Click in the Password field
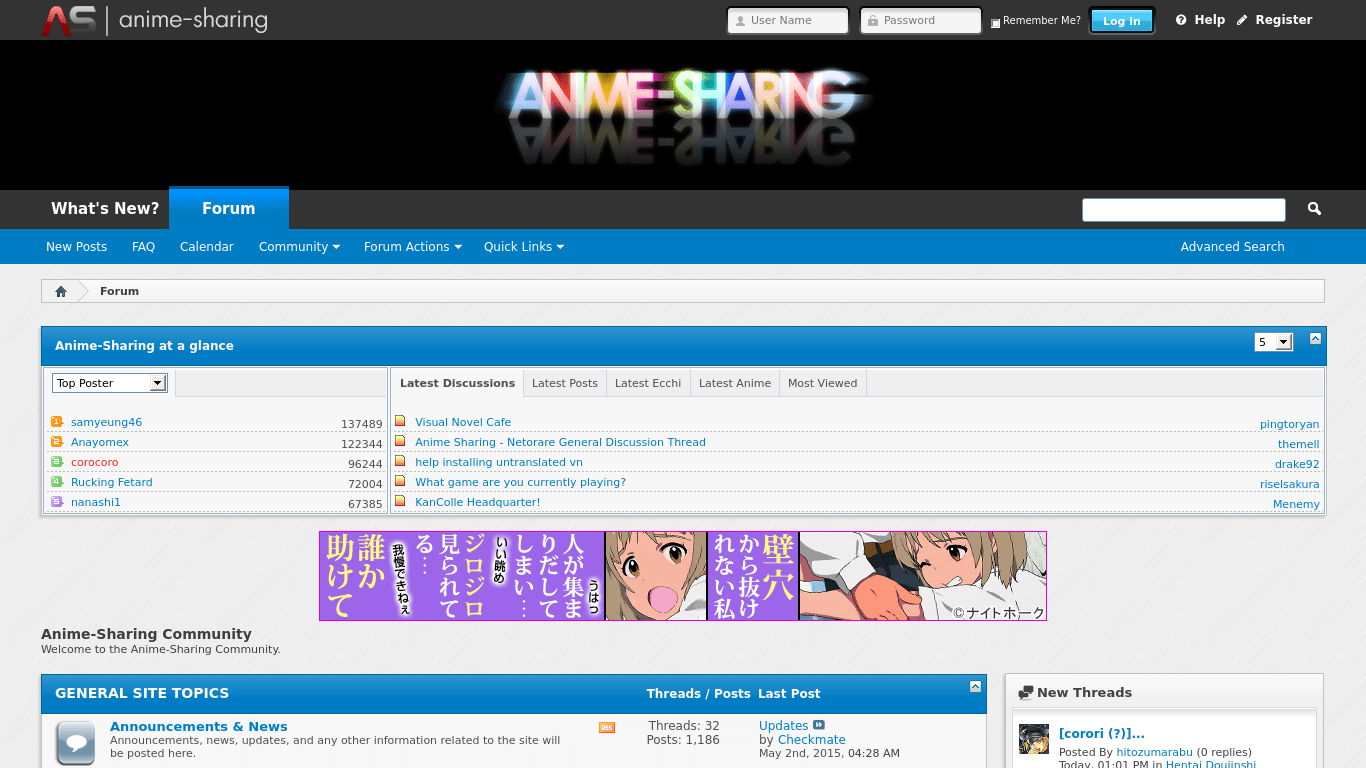Viewport: 1366px width, 768px height. tap(921, 20)
